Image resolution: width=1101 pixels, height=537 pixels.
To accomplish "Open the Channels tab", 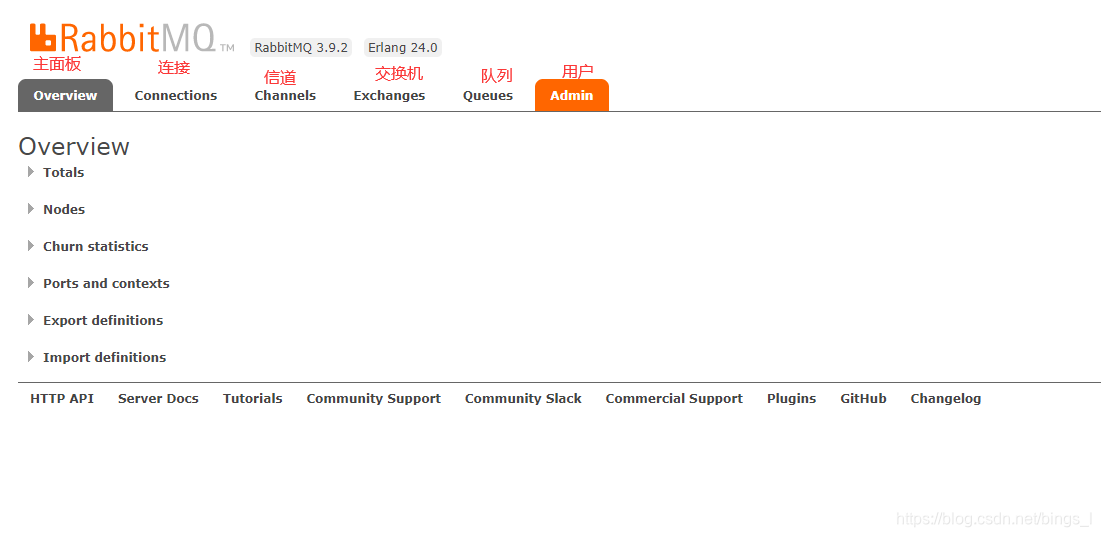I will pyautogui.click(x=285, y=95).
